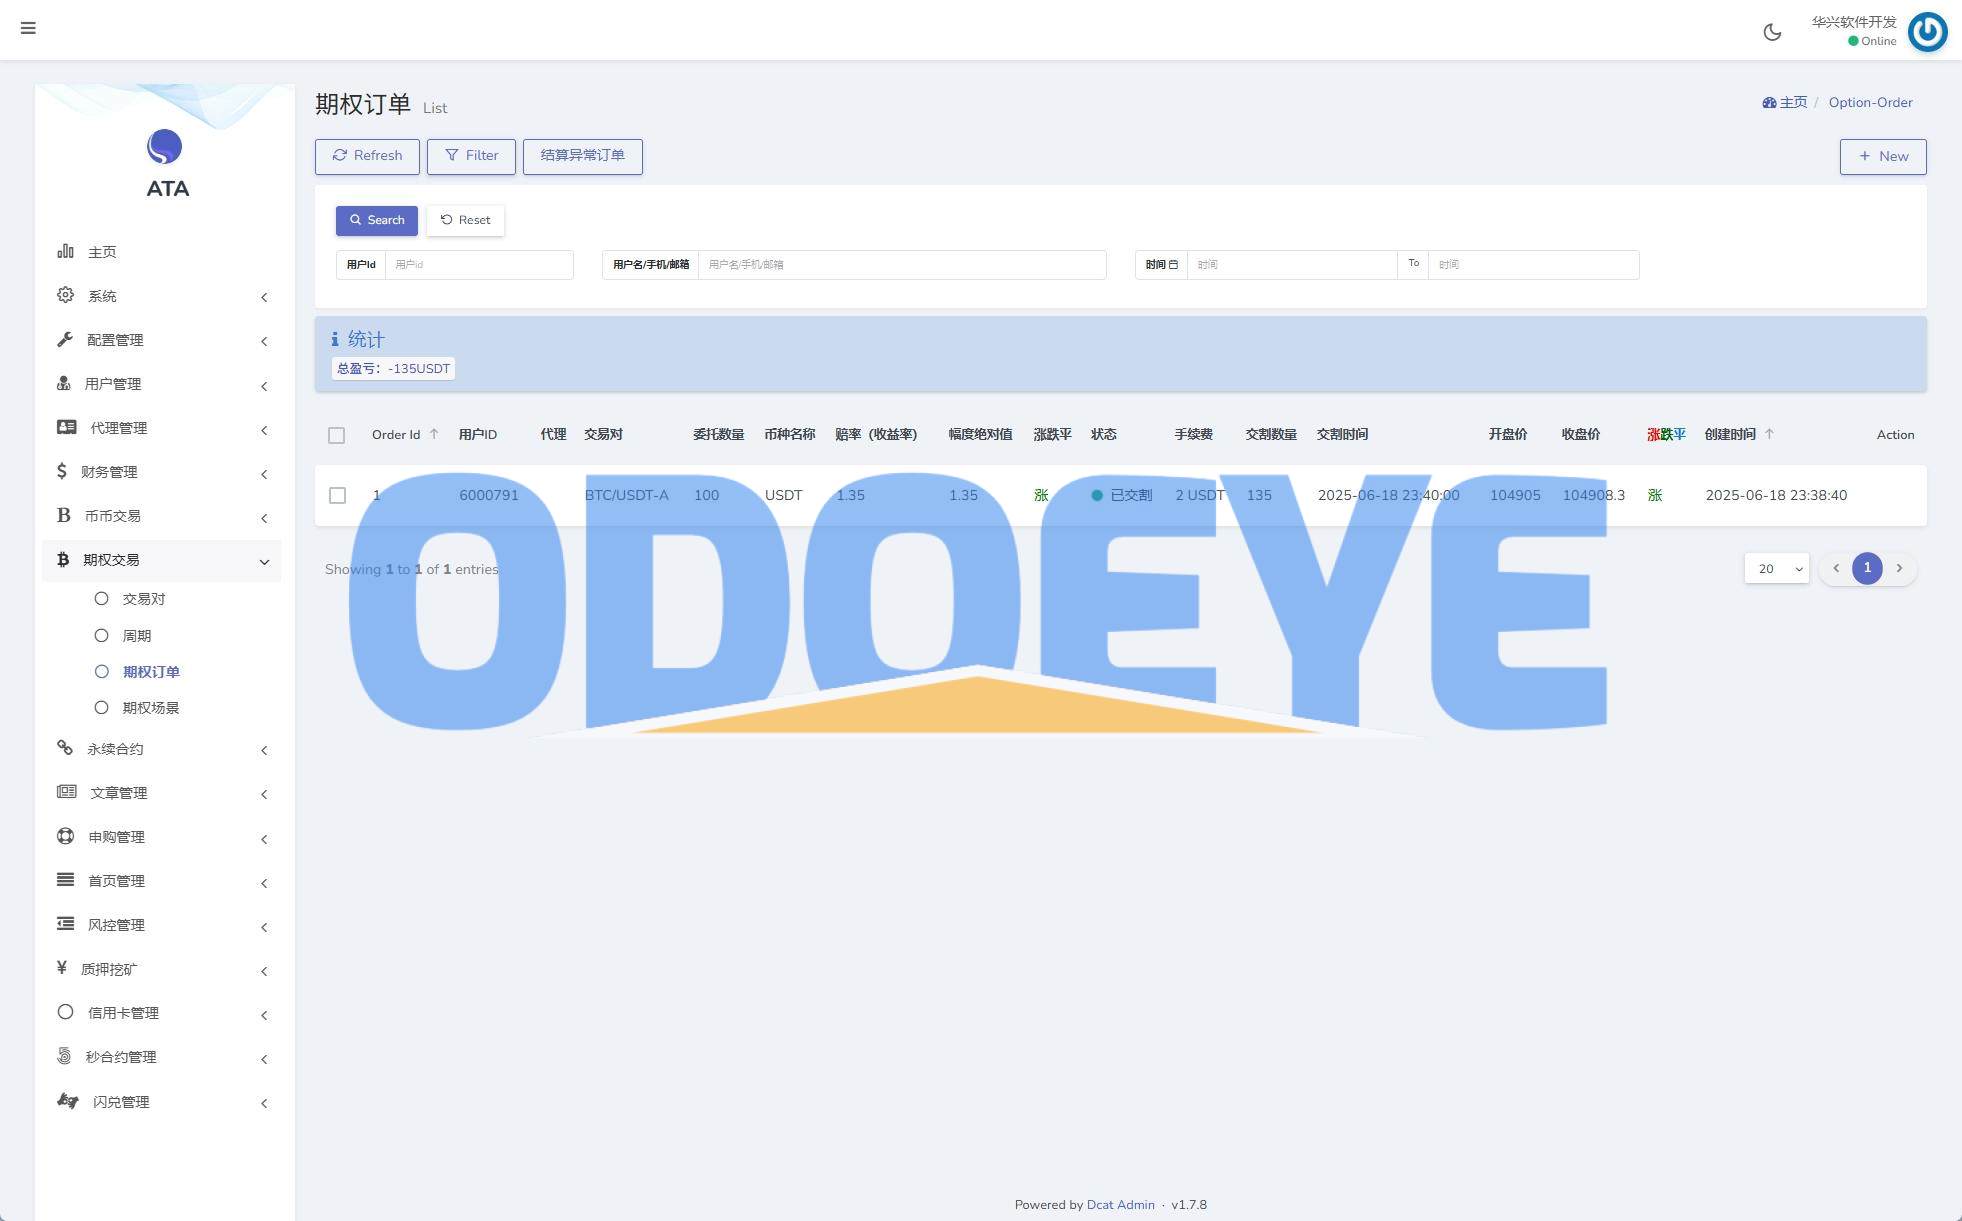Click the hamburger menu icon
Image resolution: width=1962 pixels, height=1221 pixels.
28,28
